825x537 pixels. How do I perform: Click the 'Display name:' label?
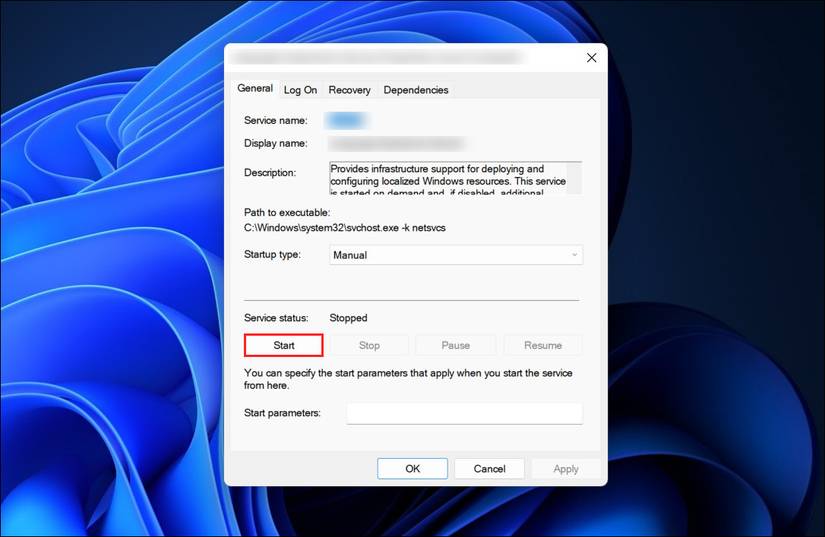pos(275,143)
